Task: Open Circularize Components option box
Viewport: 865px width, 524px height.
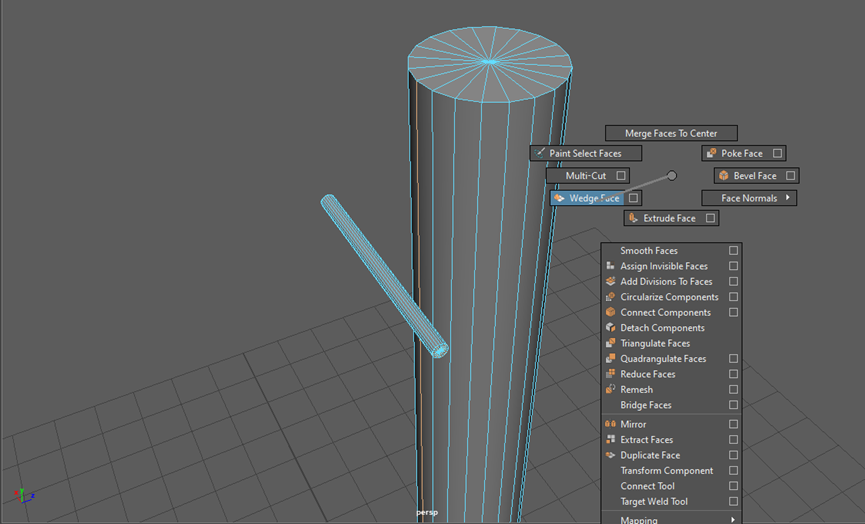Action: tap(733, 297)
